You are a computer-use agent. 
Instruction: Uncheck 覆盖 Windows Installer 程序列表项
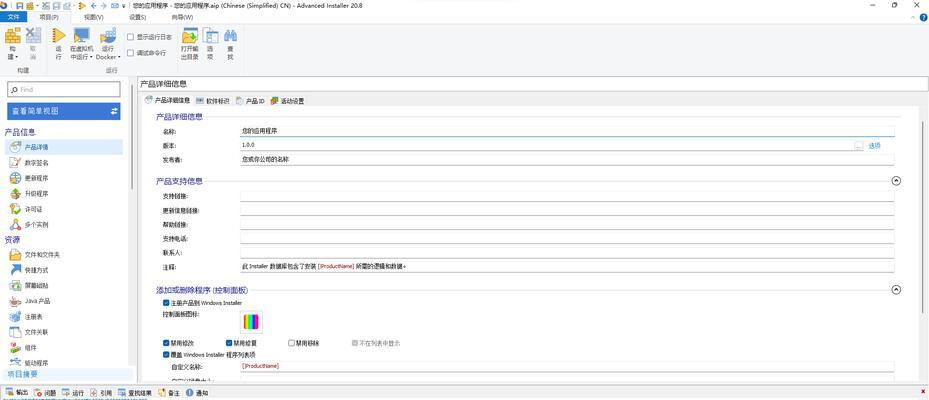click(x=166, y=354)
